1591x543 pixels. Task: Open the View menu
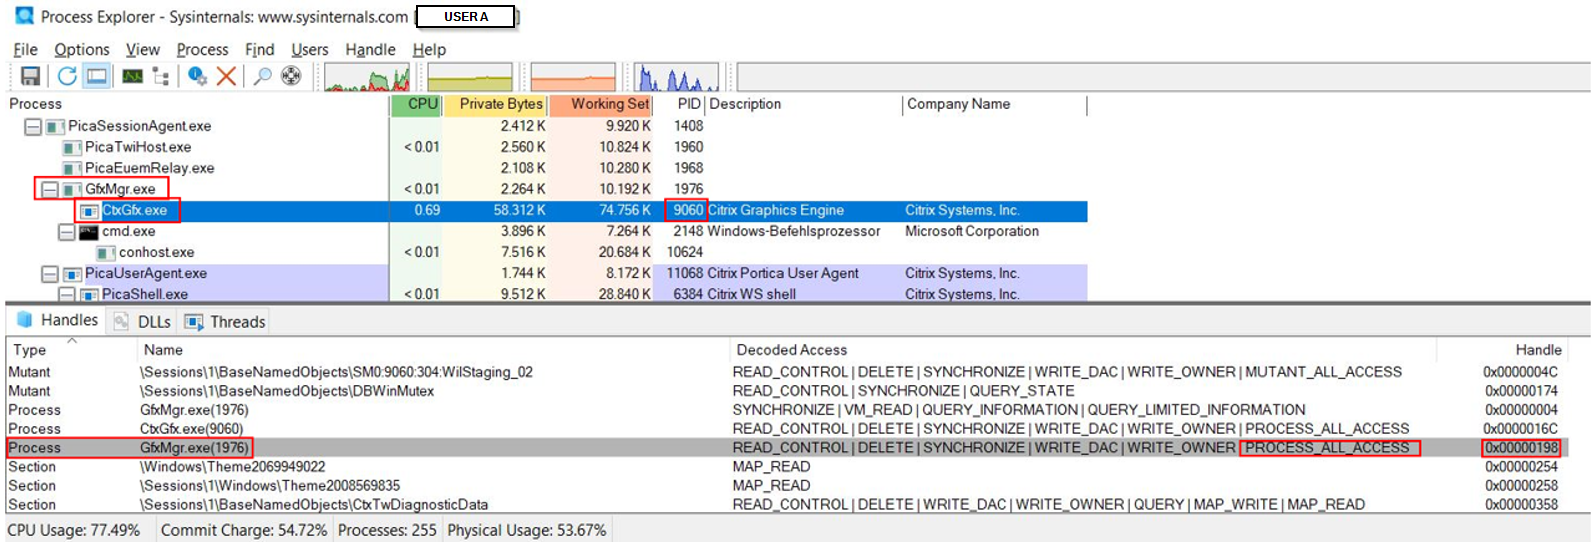(x=142, y=49)
